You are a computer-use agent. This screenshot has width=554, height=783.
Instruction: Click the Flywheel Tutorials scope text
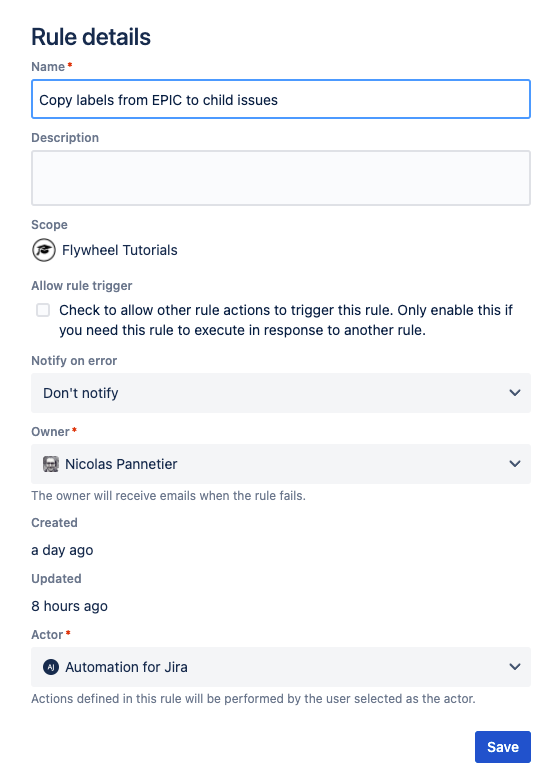pyautogui.click(x=119, y=250)
